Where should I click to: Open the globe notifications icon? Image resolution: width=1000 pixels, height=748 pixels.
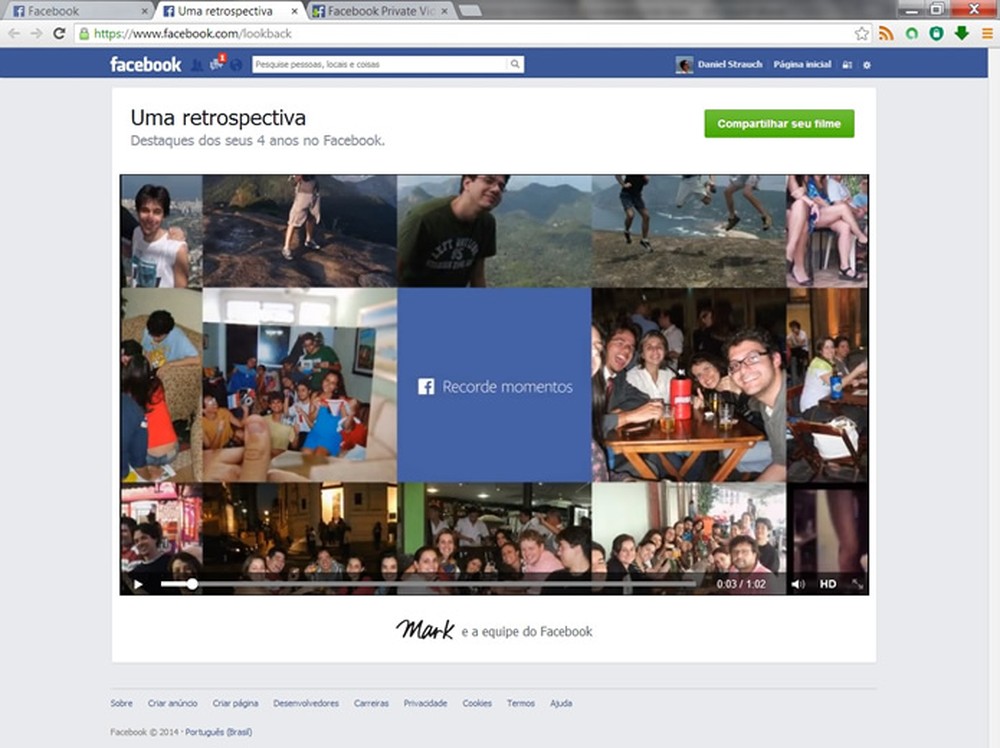click(x=236, y=64)
